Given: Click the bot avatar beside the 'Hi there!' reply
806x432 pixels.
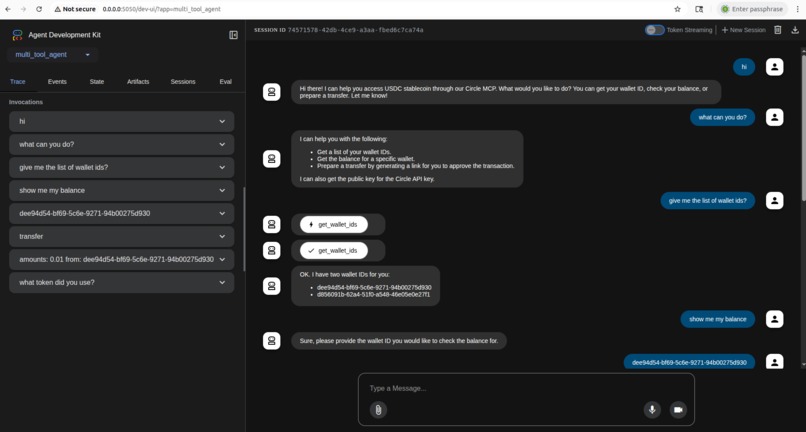Looking at the screenshot, I should tap(271, 92).
